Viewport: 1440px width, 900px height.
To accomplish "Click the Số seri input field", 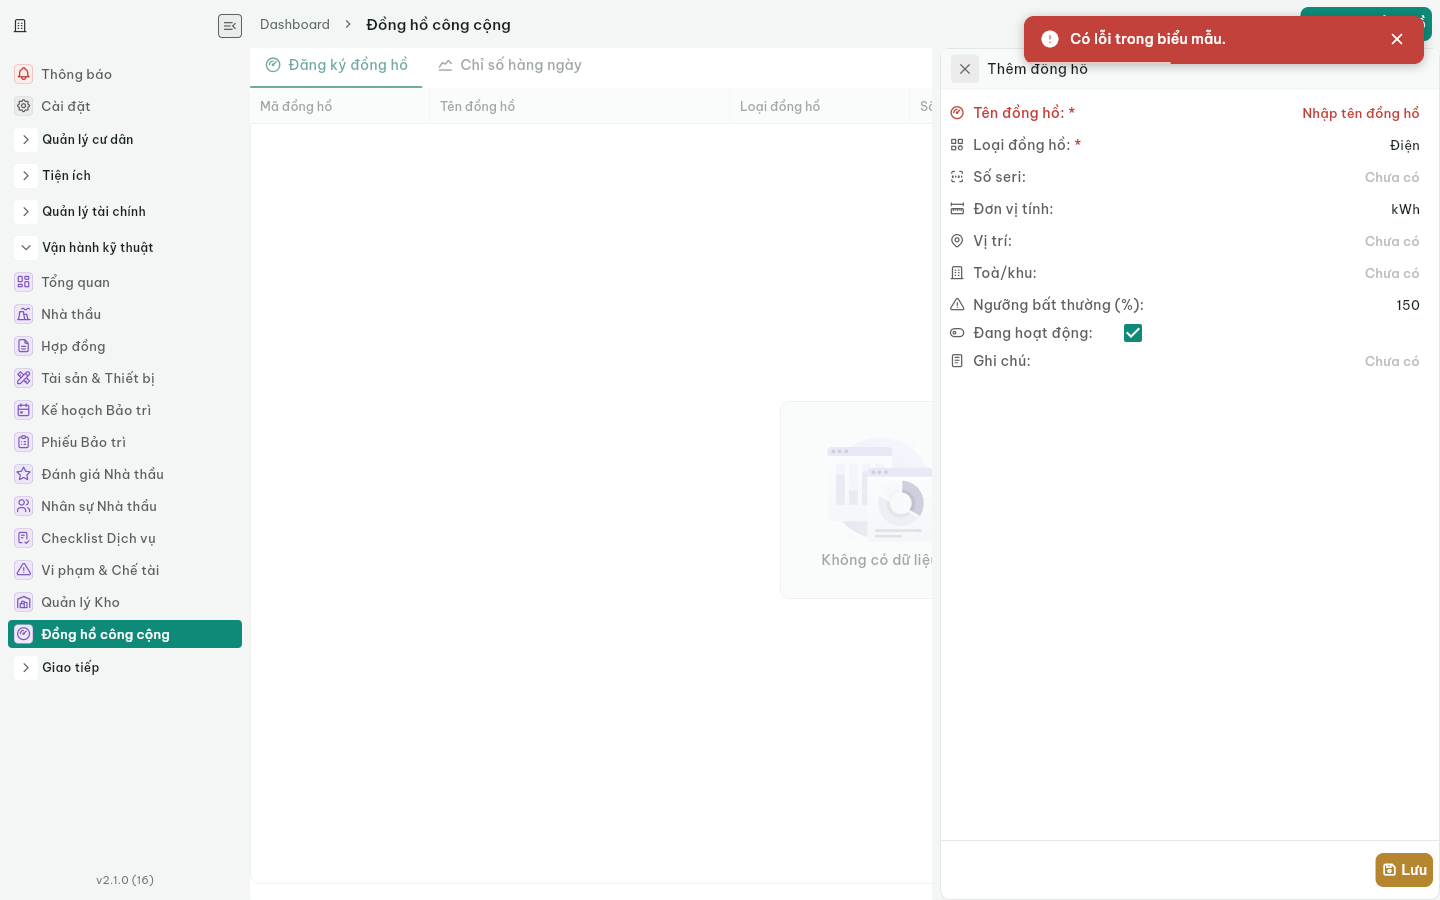I will 1392,177.
